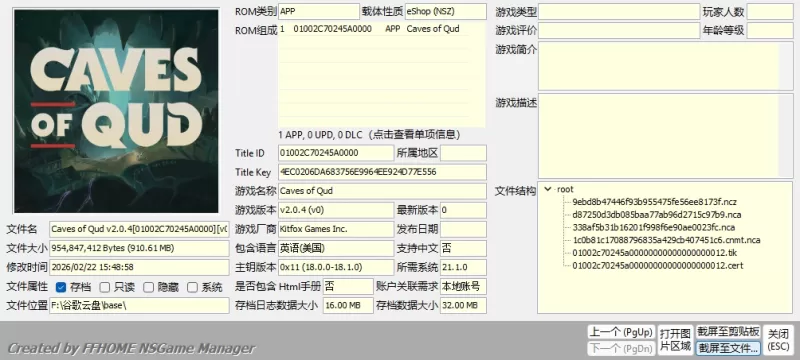Screen dimensions: 800x360
Task: Click the 游戏厂商 field Kitfox Games Inc.
Action: [x=336, y=229]
